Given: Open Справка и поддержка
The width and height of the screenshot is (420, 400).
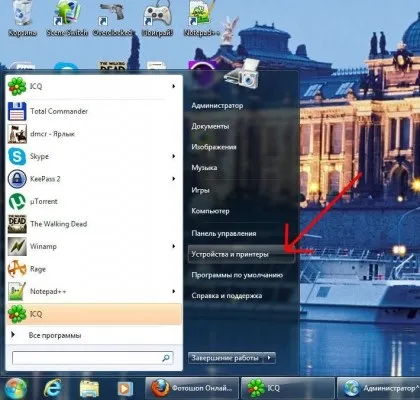Looking at the screenshot, I should click(227, 296).
